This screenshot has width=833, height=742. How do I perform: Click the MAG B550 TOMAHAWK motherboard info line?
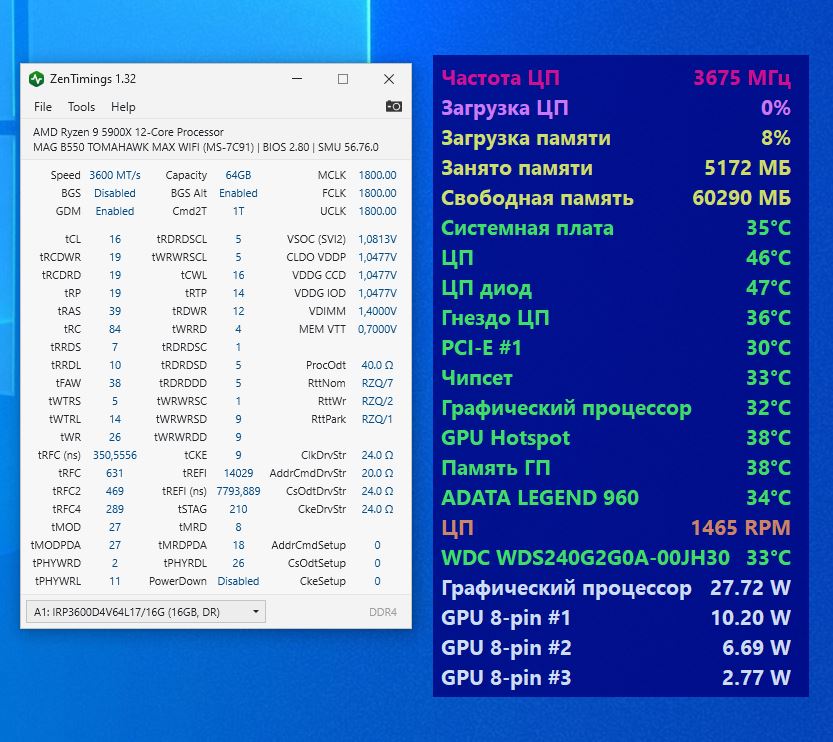click(206, 147)
